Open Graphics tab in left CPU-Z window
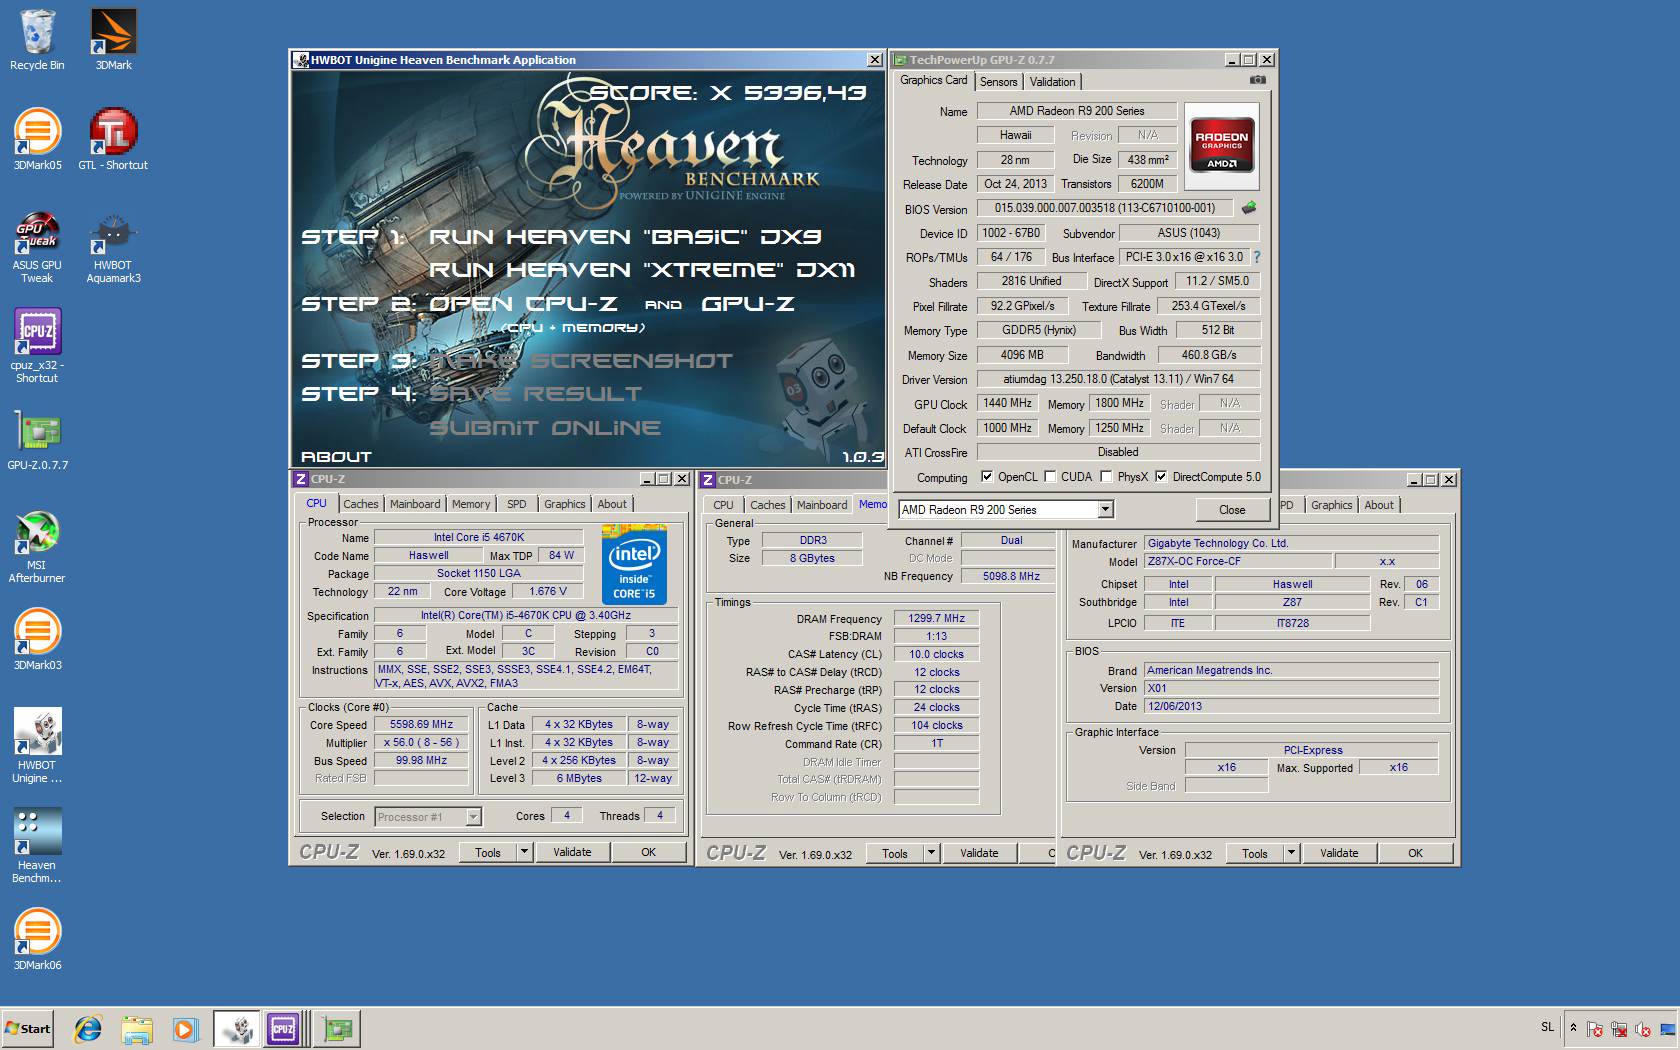 (565, 504)
